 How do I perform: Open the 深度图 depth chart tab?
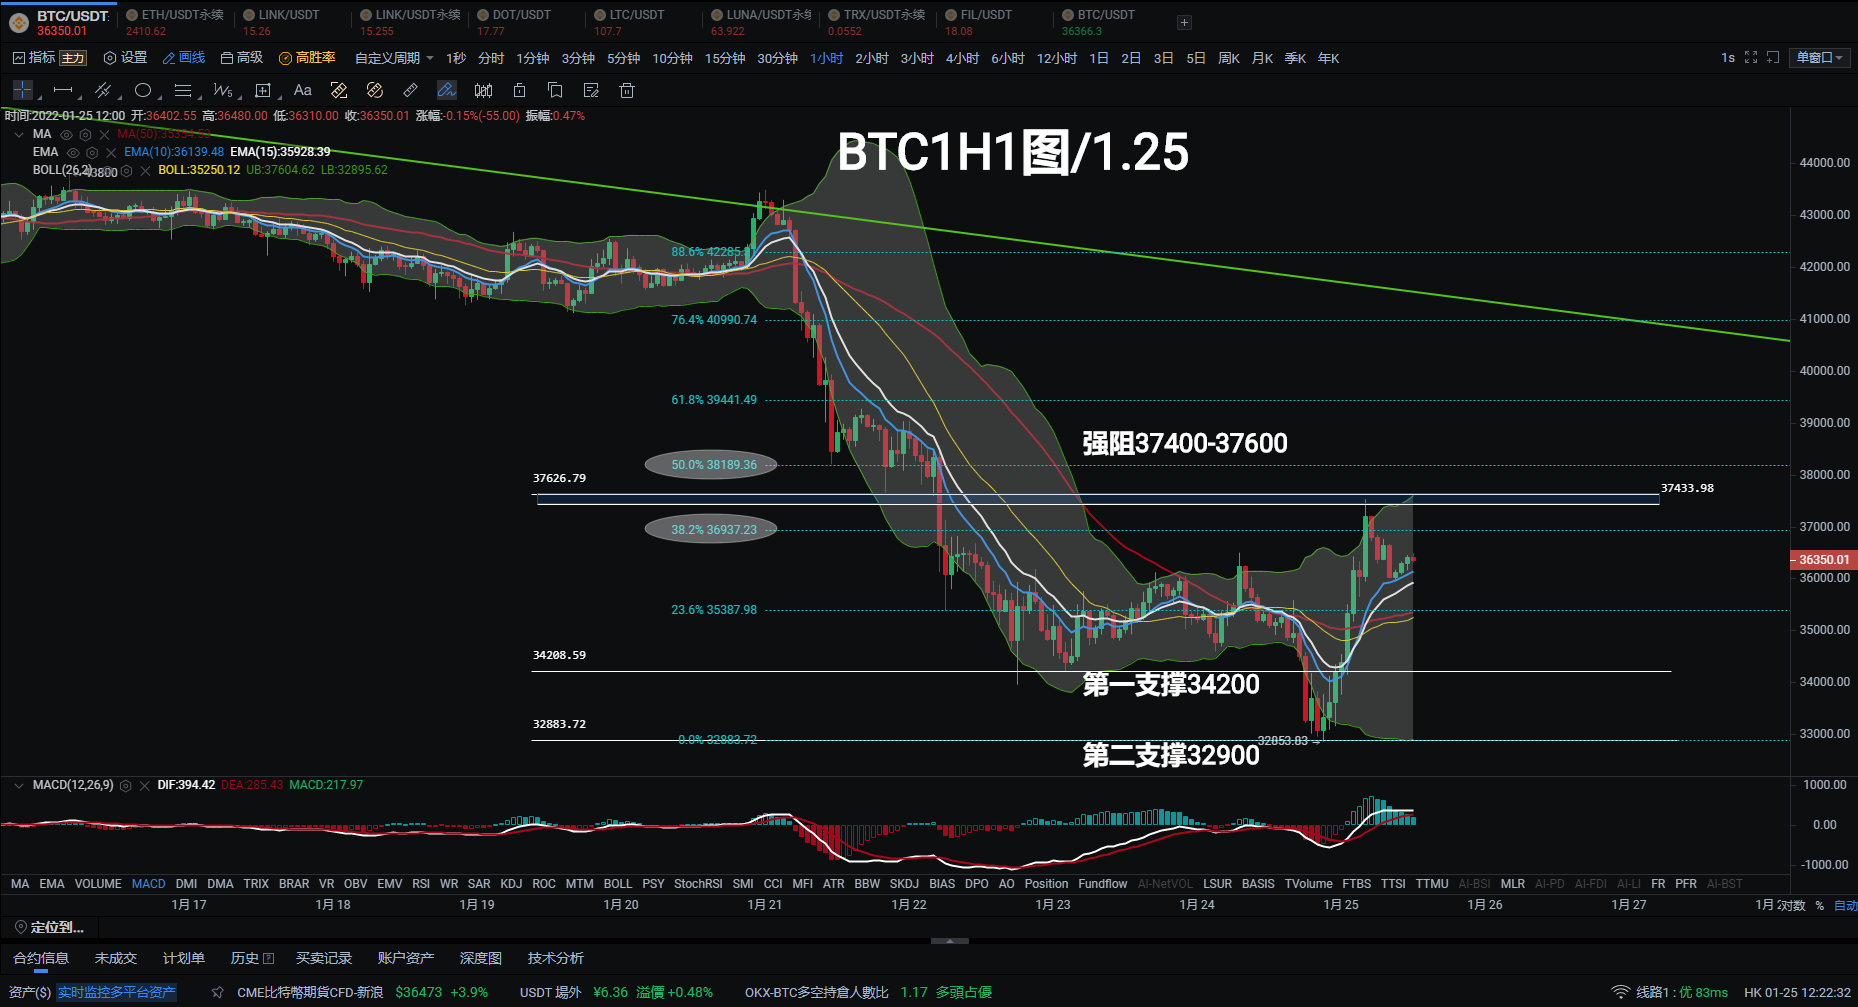[480, 958]
